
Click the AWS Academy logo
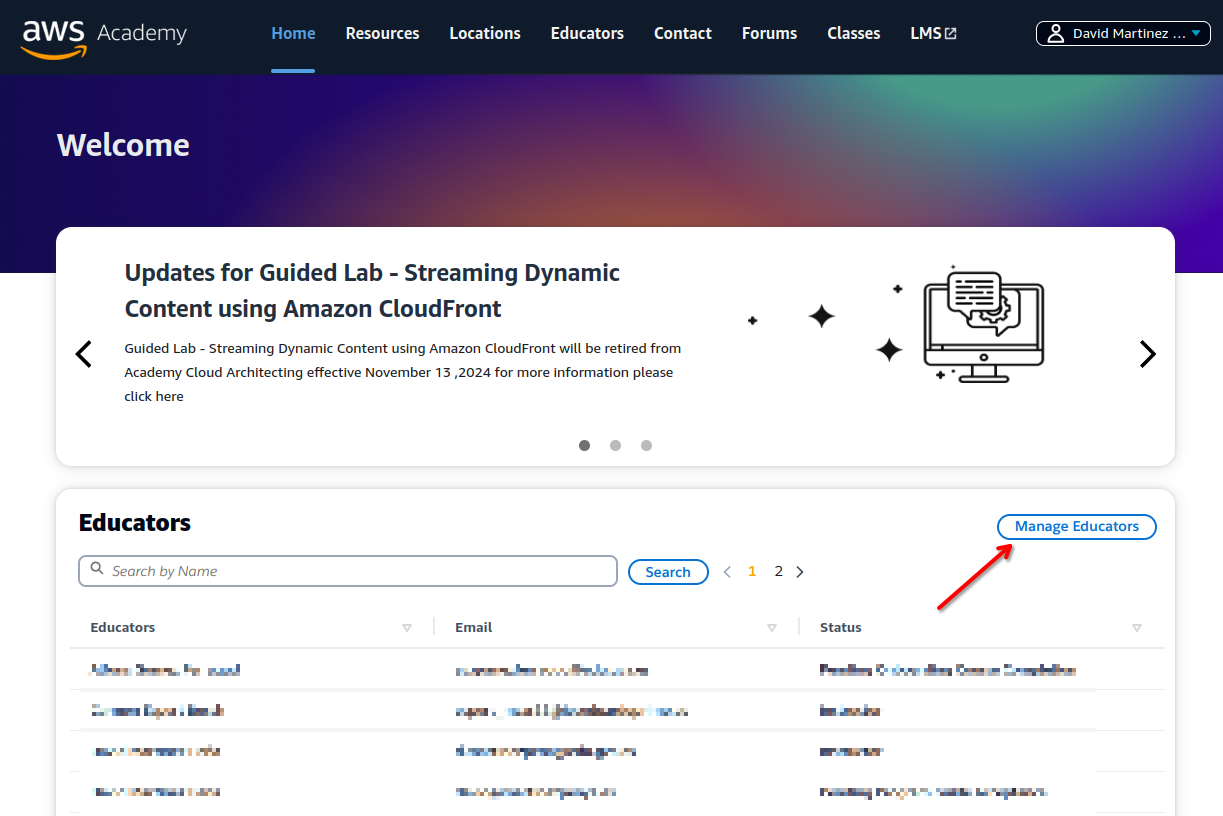[x=104, y=34]
